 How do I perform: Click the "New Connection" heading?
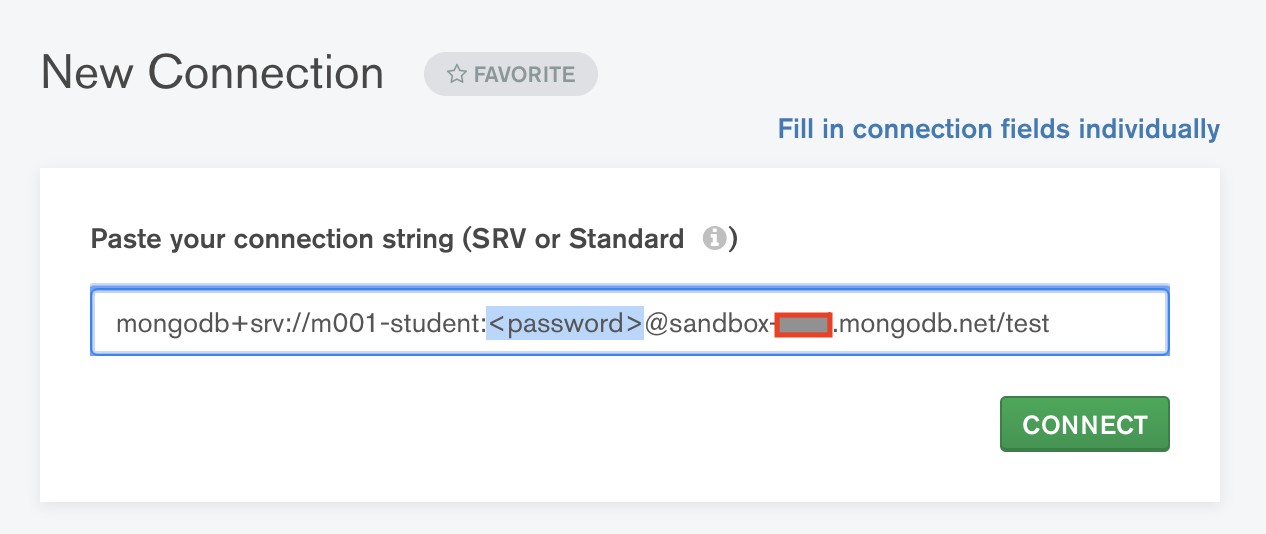coord(212,73)
